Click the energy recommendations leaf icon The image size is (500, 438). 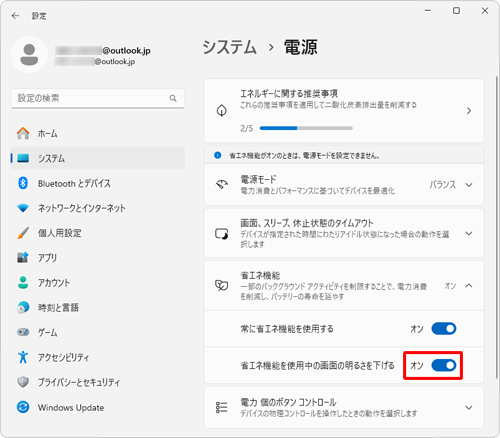point(222,110)
